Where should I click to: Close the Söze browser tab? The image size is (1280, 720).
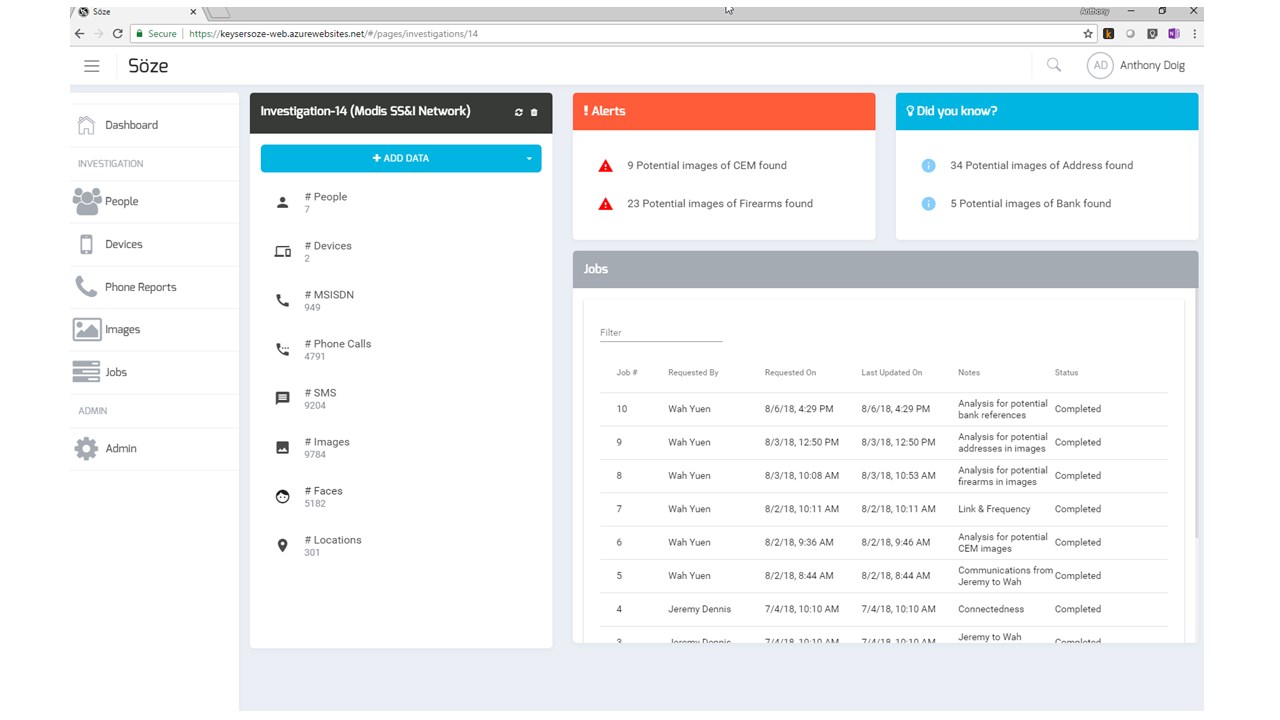(193, 12)
